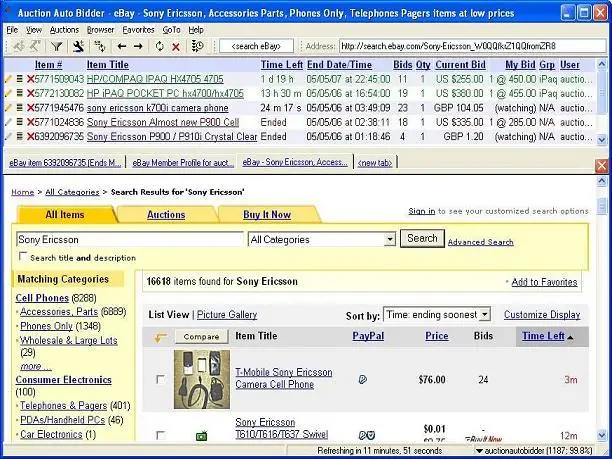
Task: Open the Help menu
Action: tap(196, 30)
